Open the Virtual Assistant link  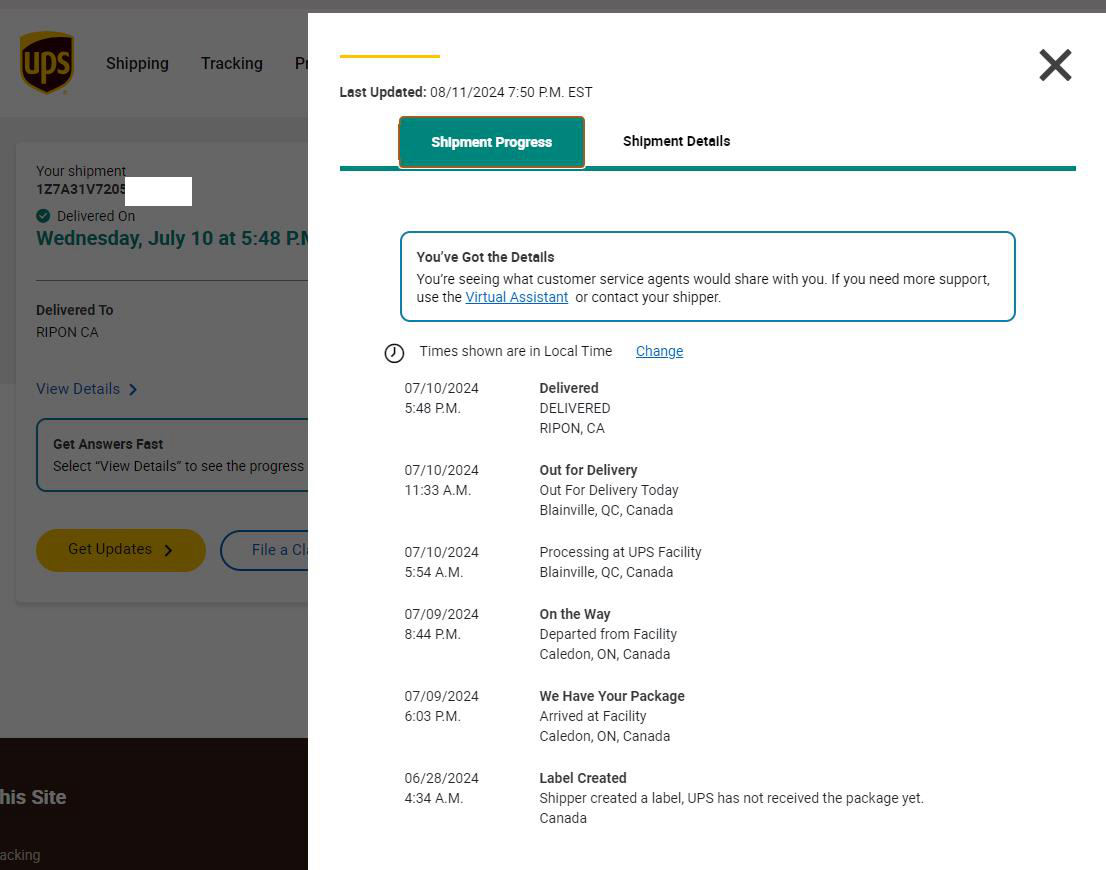[x=516, y=297]
